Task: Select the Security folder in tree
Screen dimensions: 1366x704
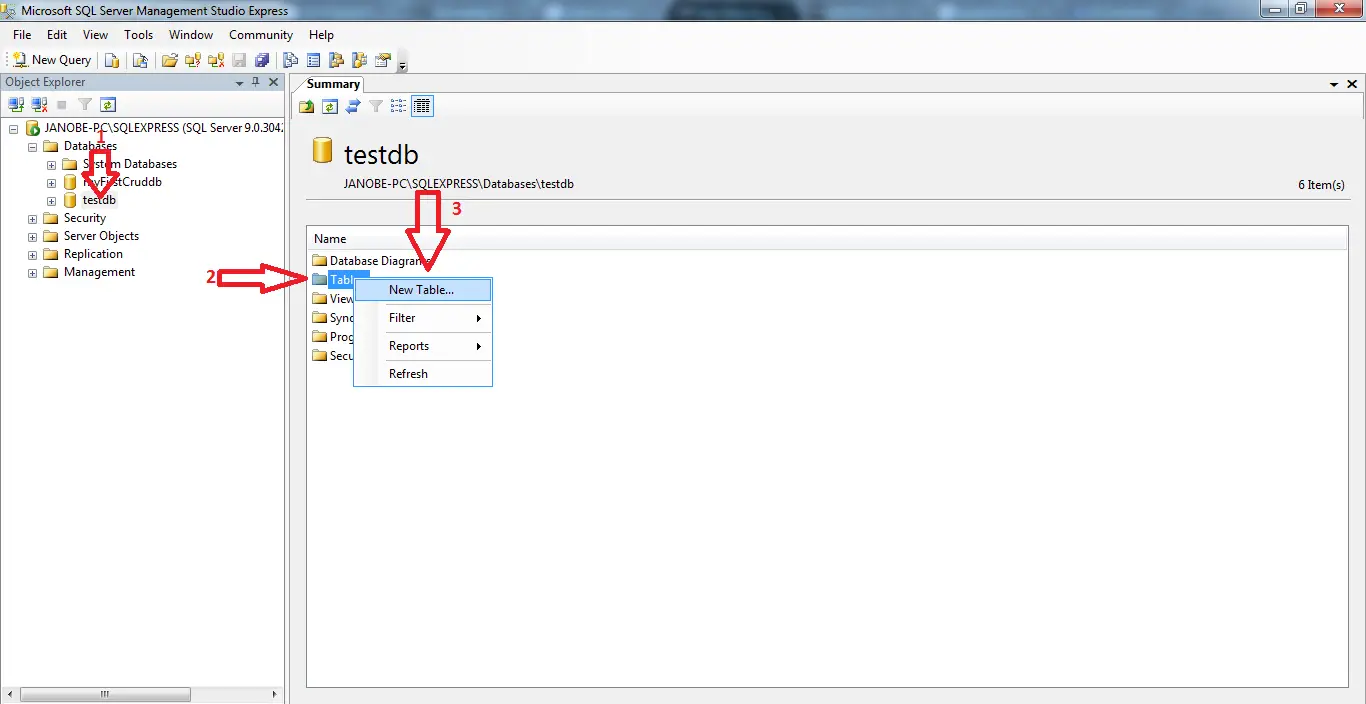Action: pyautogui.click(x=84, y=218)
